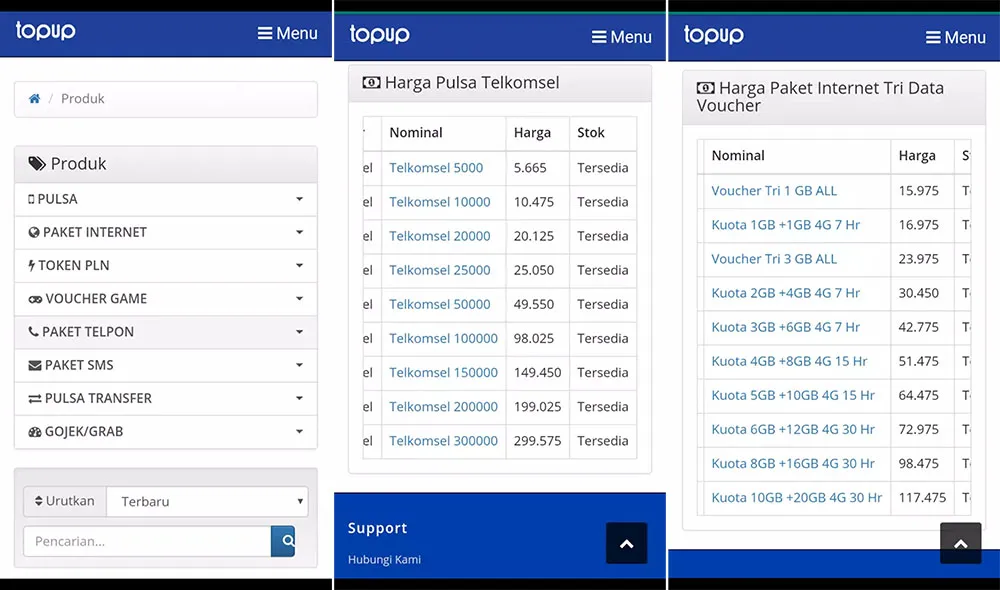Open the Voucher Tri 3 GB ALL link
The height and width of the screenshot is (590, 1000).
click(774, 259)
